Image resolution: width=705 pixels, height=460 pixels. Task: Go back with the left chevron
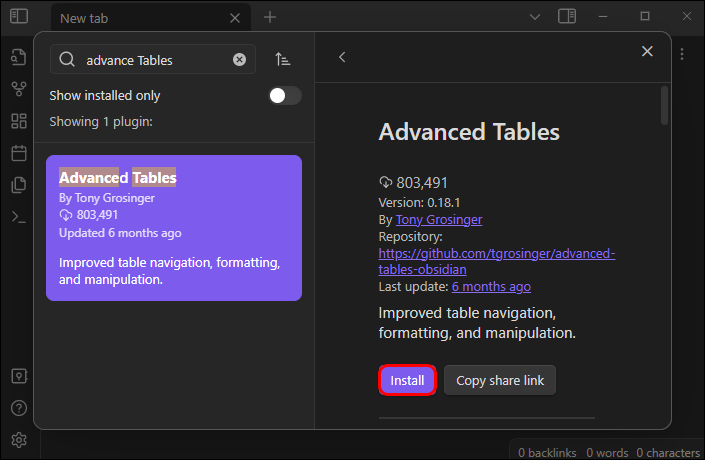click(x=342, y=57)
